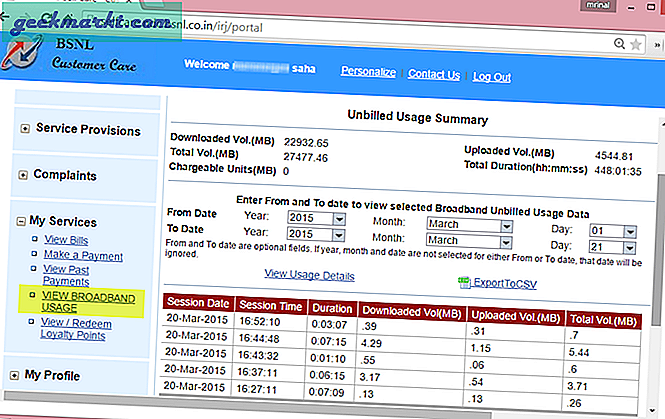The image size is (665, 419).
Task: Expand the Complaints section
Action: tap(24, 175)
